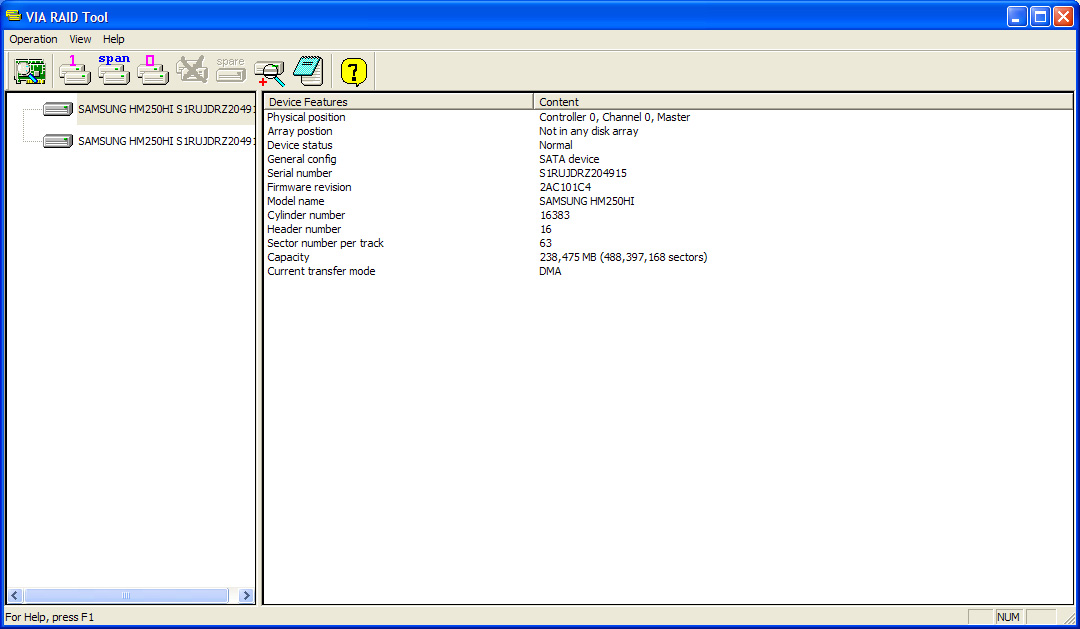Click the DMA transfer mode value
The height and width of the screenshot is (629, 1080).
click(x=550, y=271)
